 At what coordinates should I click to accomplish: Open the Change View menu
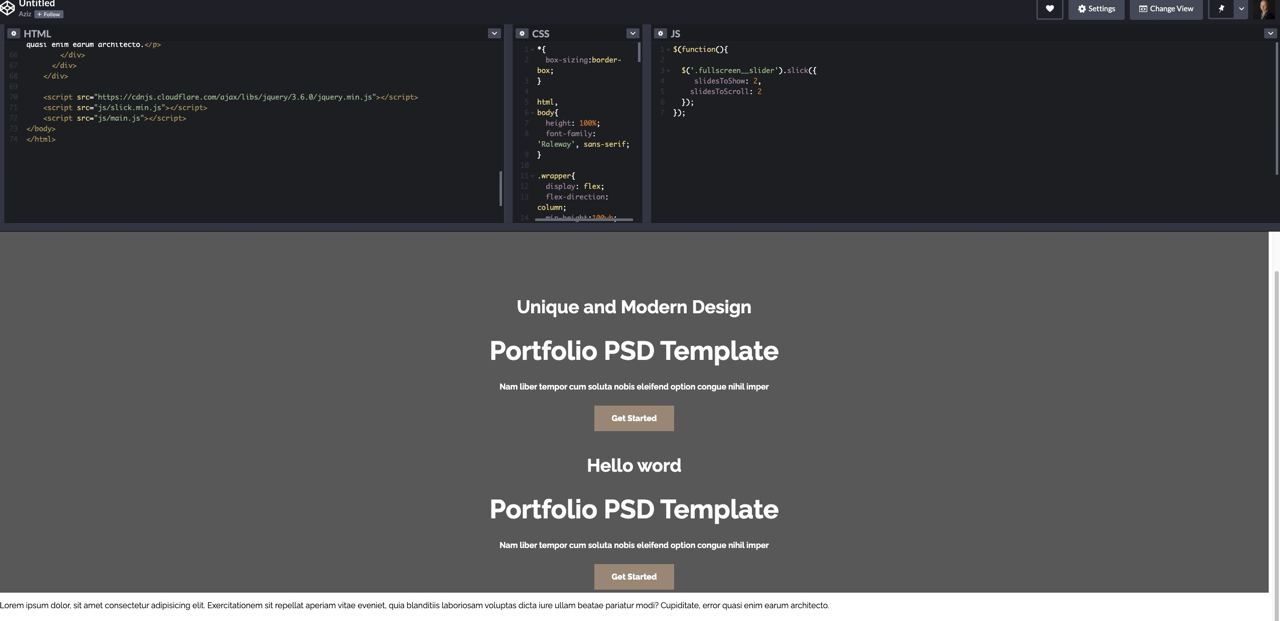tap(1166, 9)
